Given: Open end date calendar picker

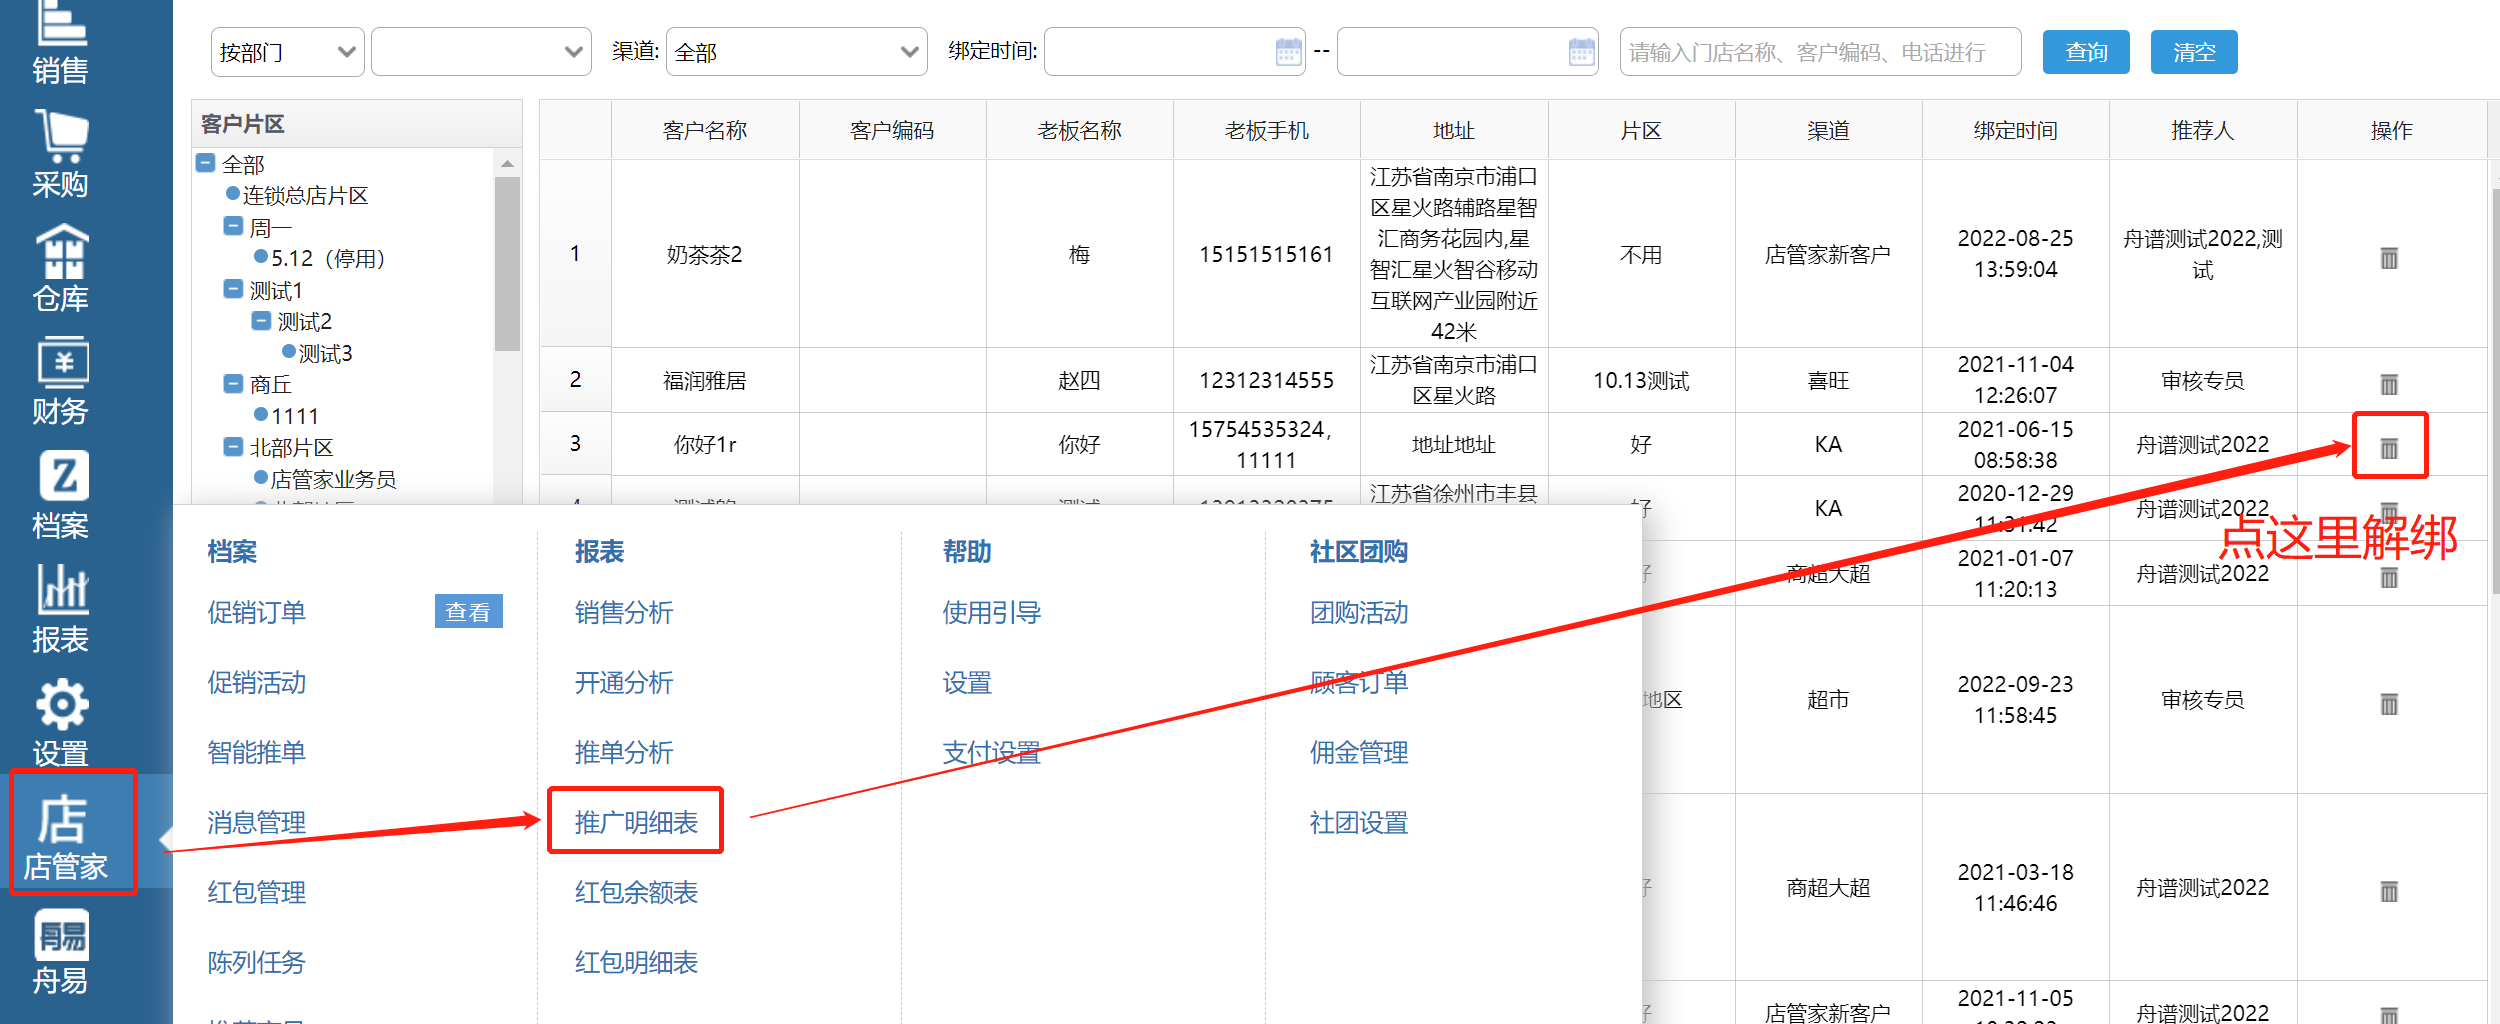Looking at the screenshot, I should click(x=1581, y=52).
